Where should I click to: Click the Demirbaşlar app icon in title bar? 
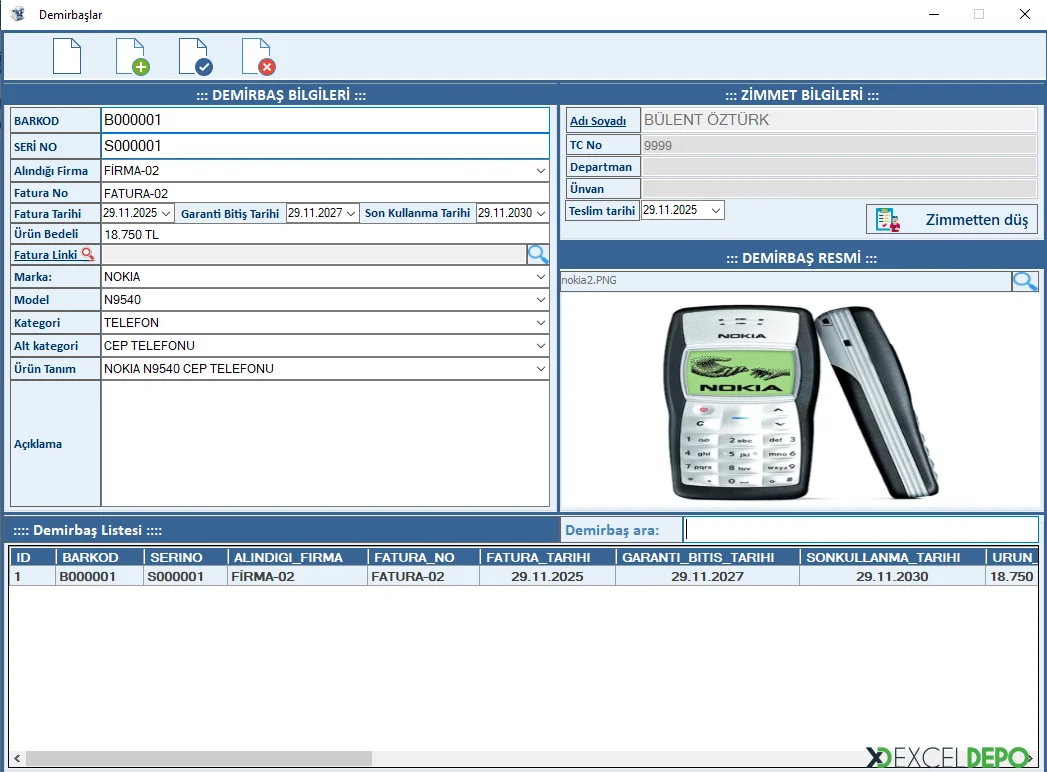point(17,14)
